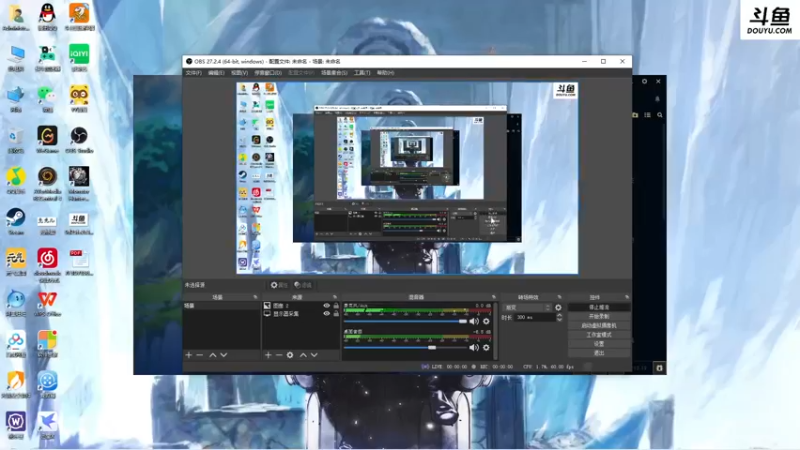The width and height of the screenshot is (800, 450).
Task: Click search icon in the dark background window
Action: coord(660,115)
